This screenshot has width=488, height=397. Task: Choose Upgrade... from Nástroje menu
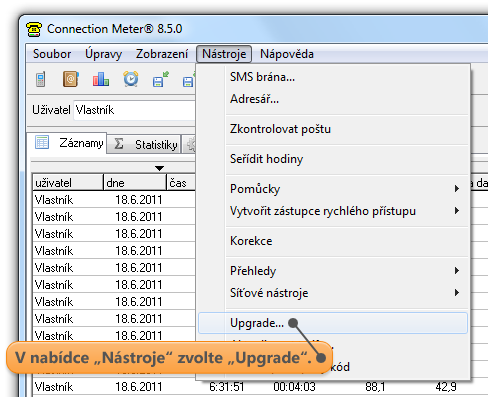pos(333,323)
